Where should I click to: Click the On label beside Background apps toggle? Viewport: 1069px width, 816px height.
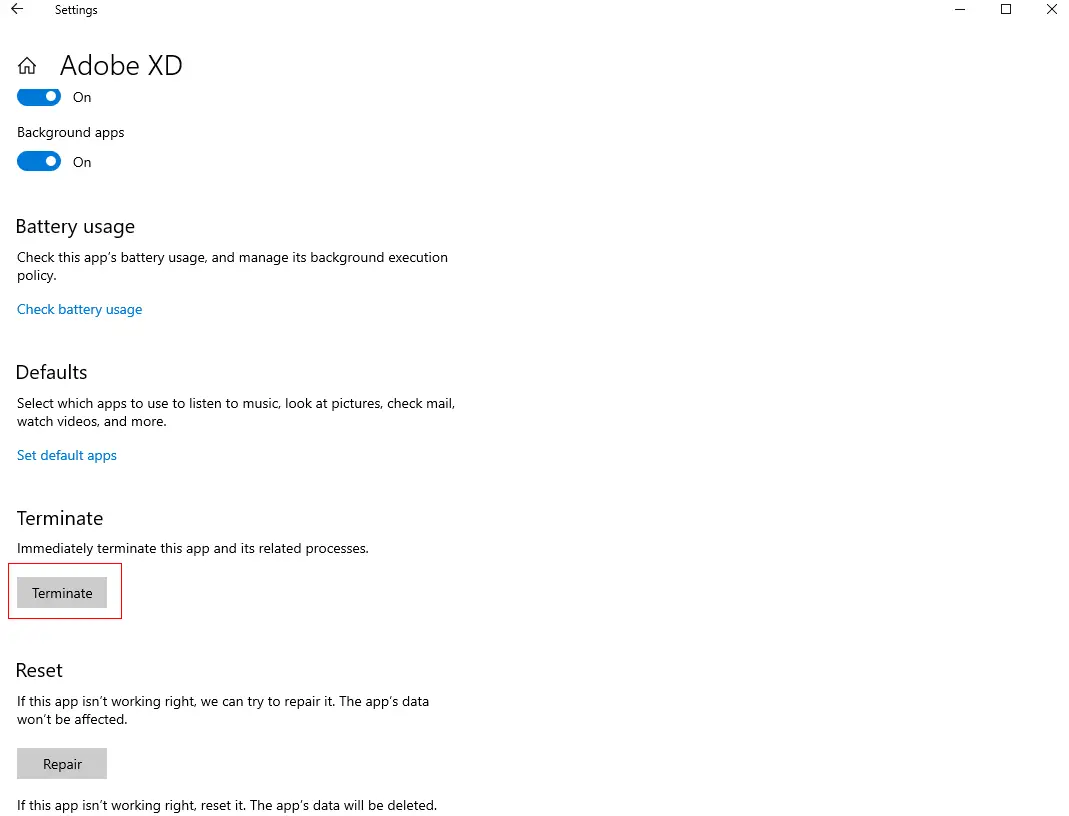click(82, 162)
